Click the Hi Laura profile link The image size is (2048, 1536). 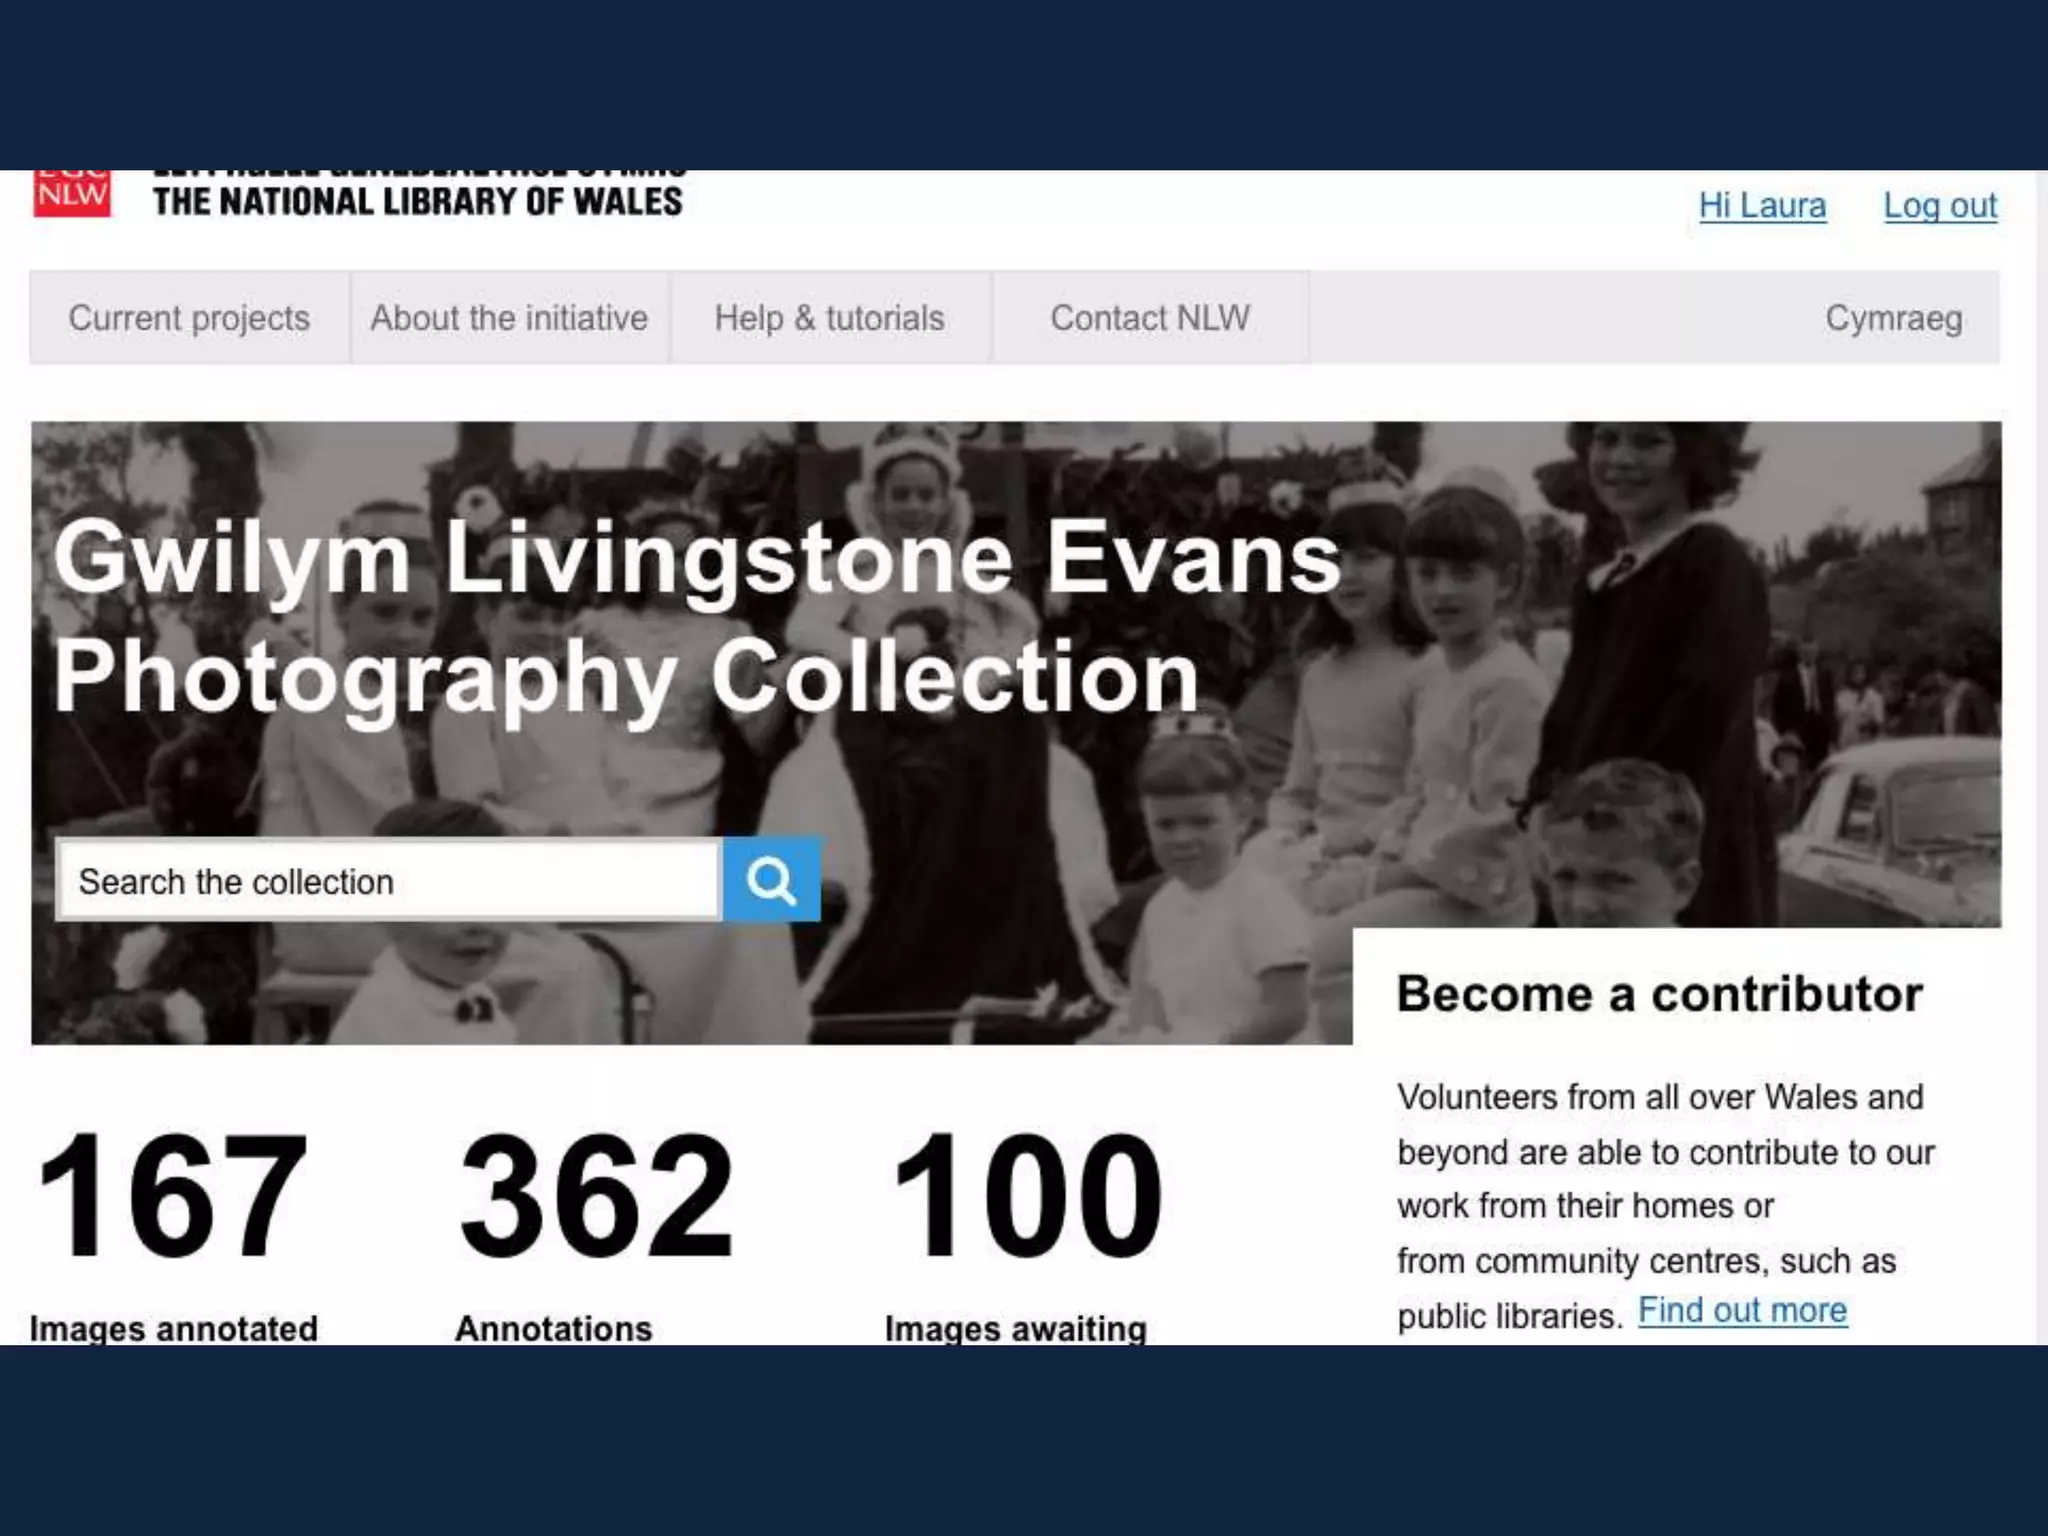(x=1762, y=205)
